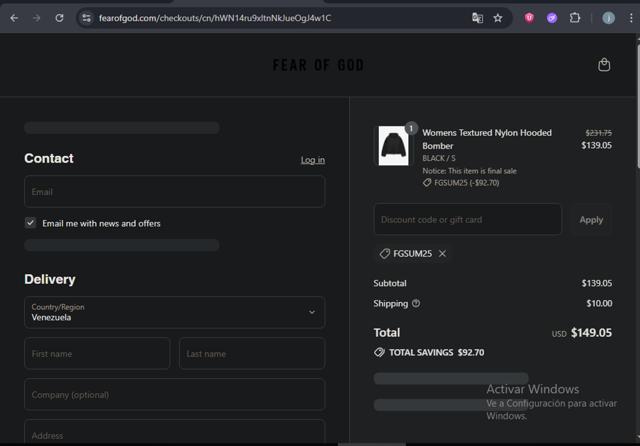Click the Log in link
Image resolution: width=640 pixels, height=446 pixels.
[313, 160]
